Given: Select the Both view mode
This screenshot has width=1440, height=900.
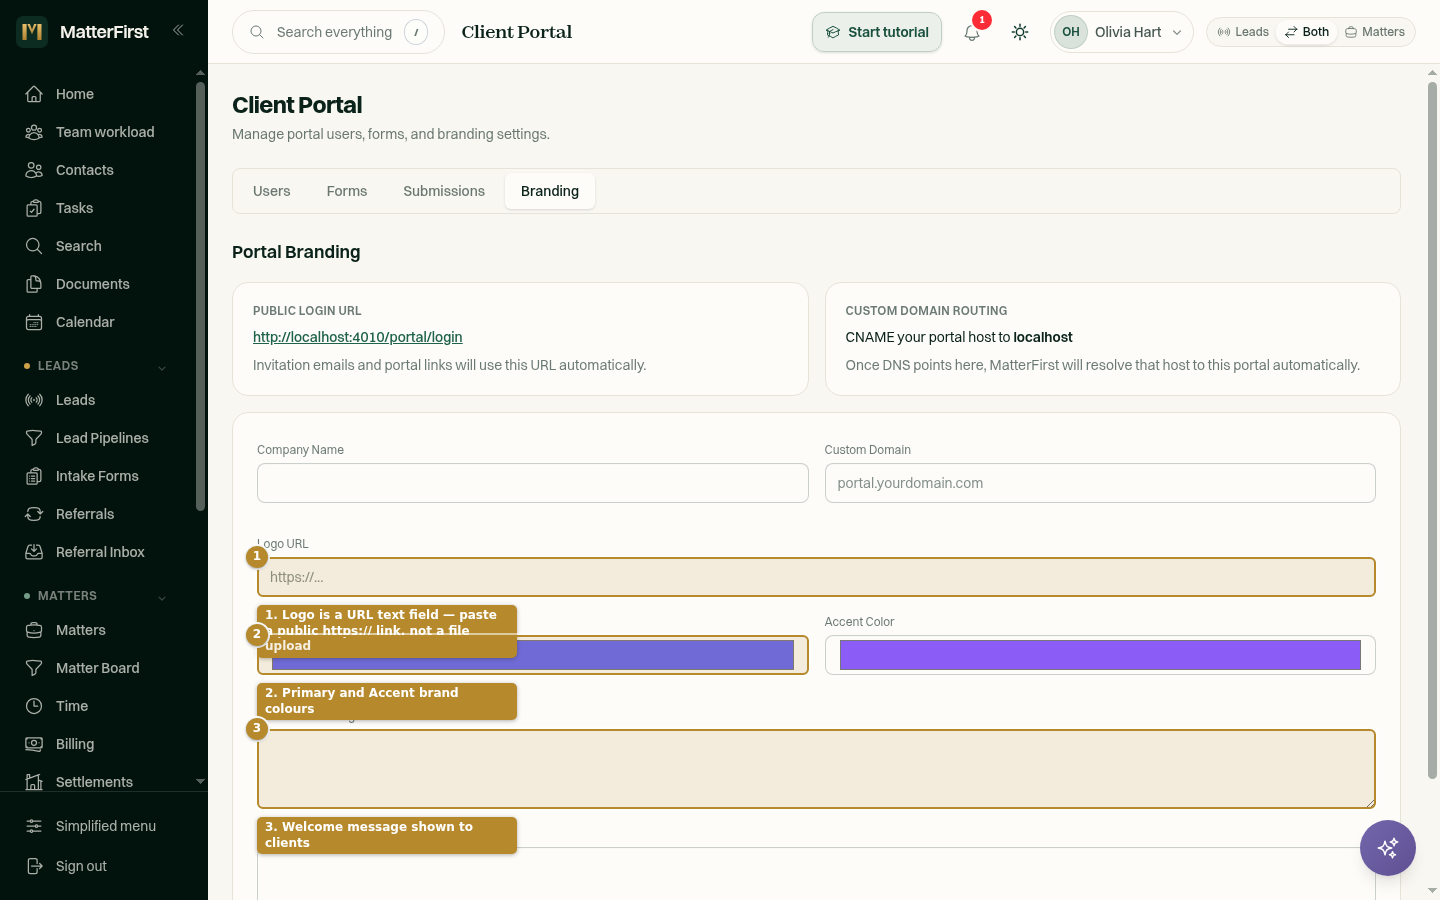Looking at the screenshot, I should coord(1307,32).
